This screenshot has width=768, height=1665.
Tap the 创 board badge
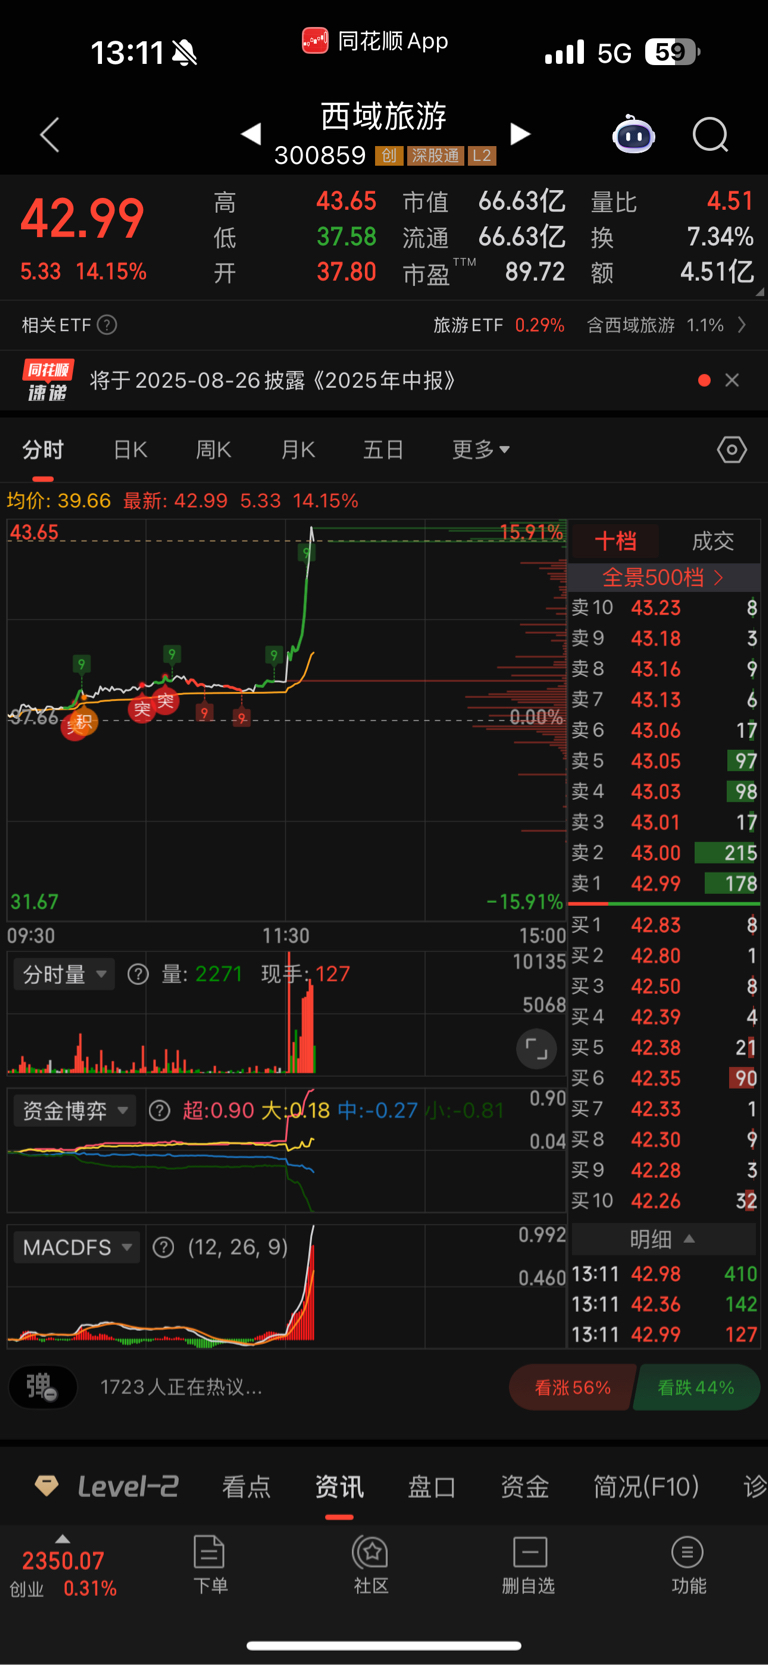[x=389, y=156]
